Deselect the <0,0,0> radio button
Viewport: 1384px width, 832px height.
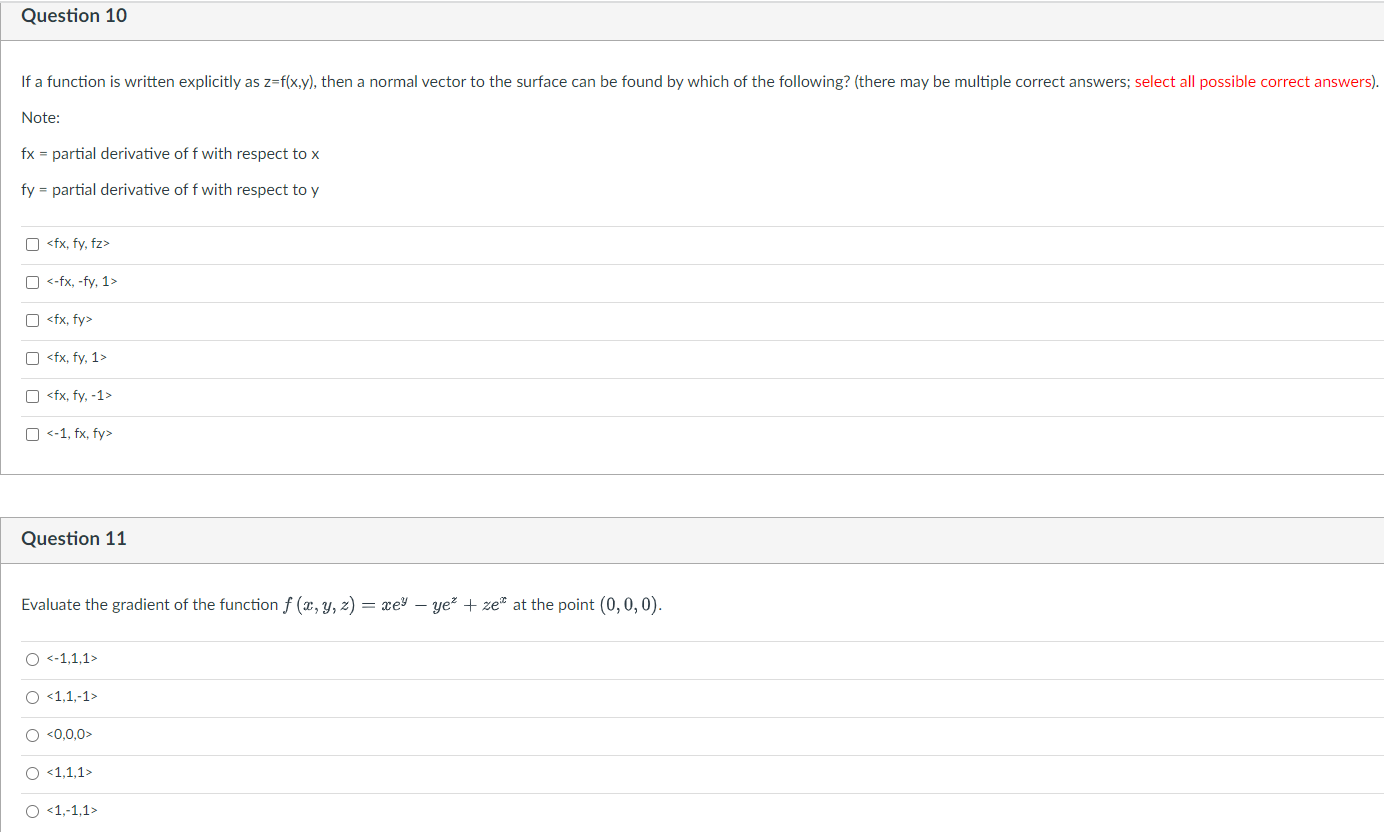[x=32, y=734]
